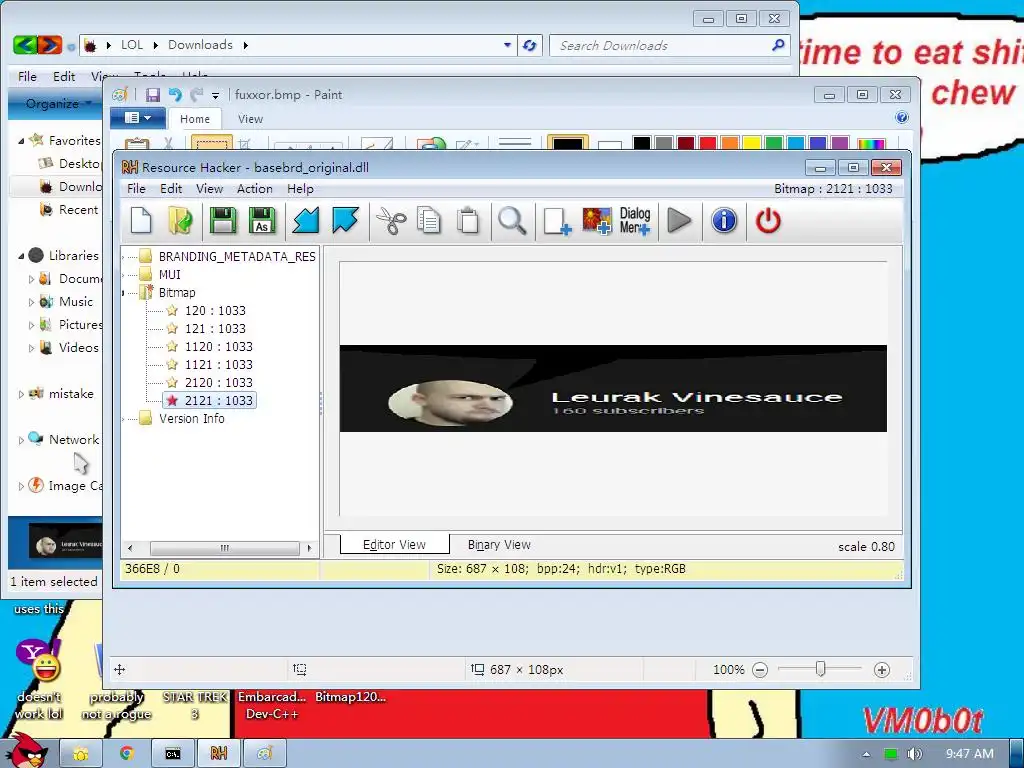Open Paint quick access toolbar dropdown
The width and height of the screenshot is (1024, 768).
pos(215,96)
